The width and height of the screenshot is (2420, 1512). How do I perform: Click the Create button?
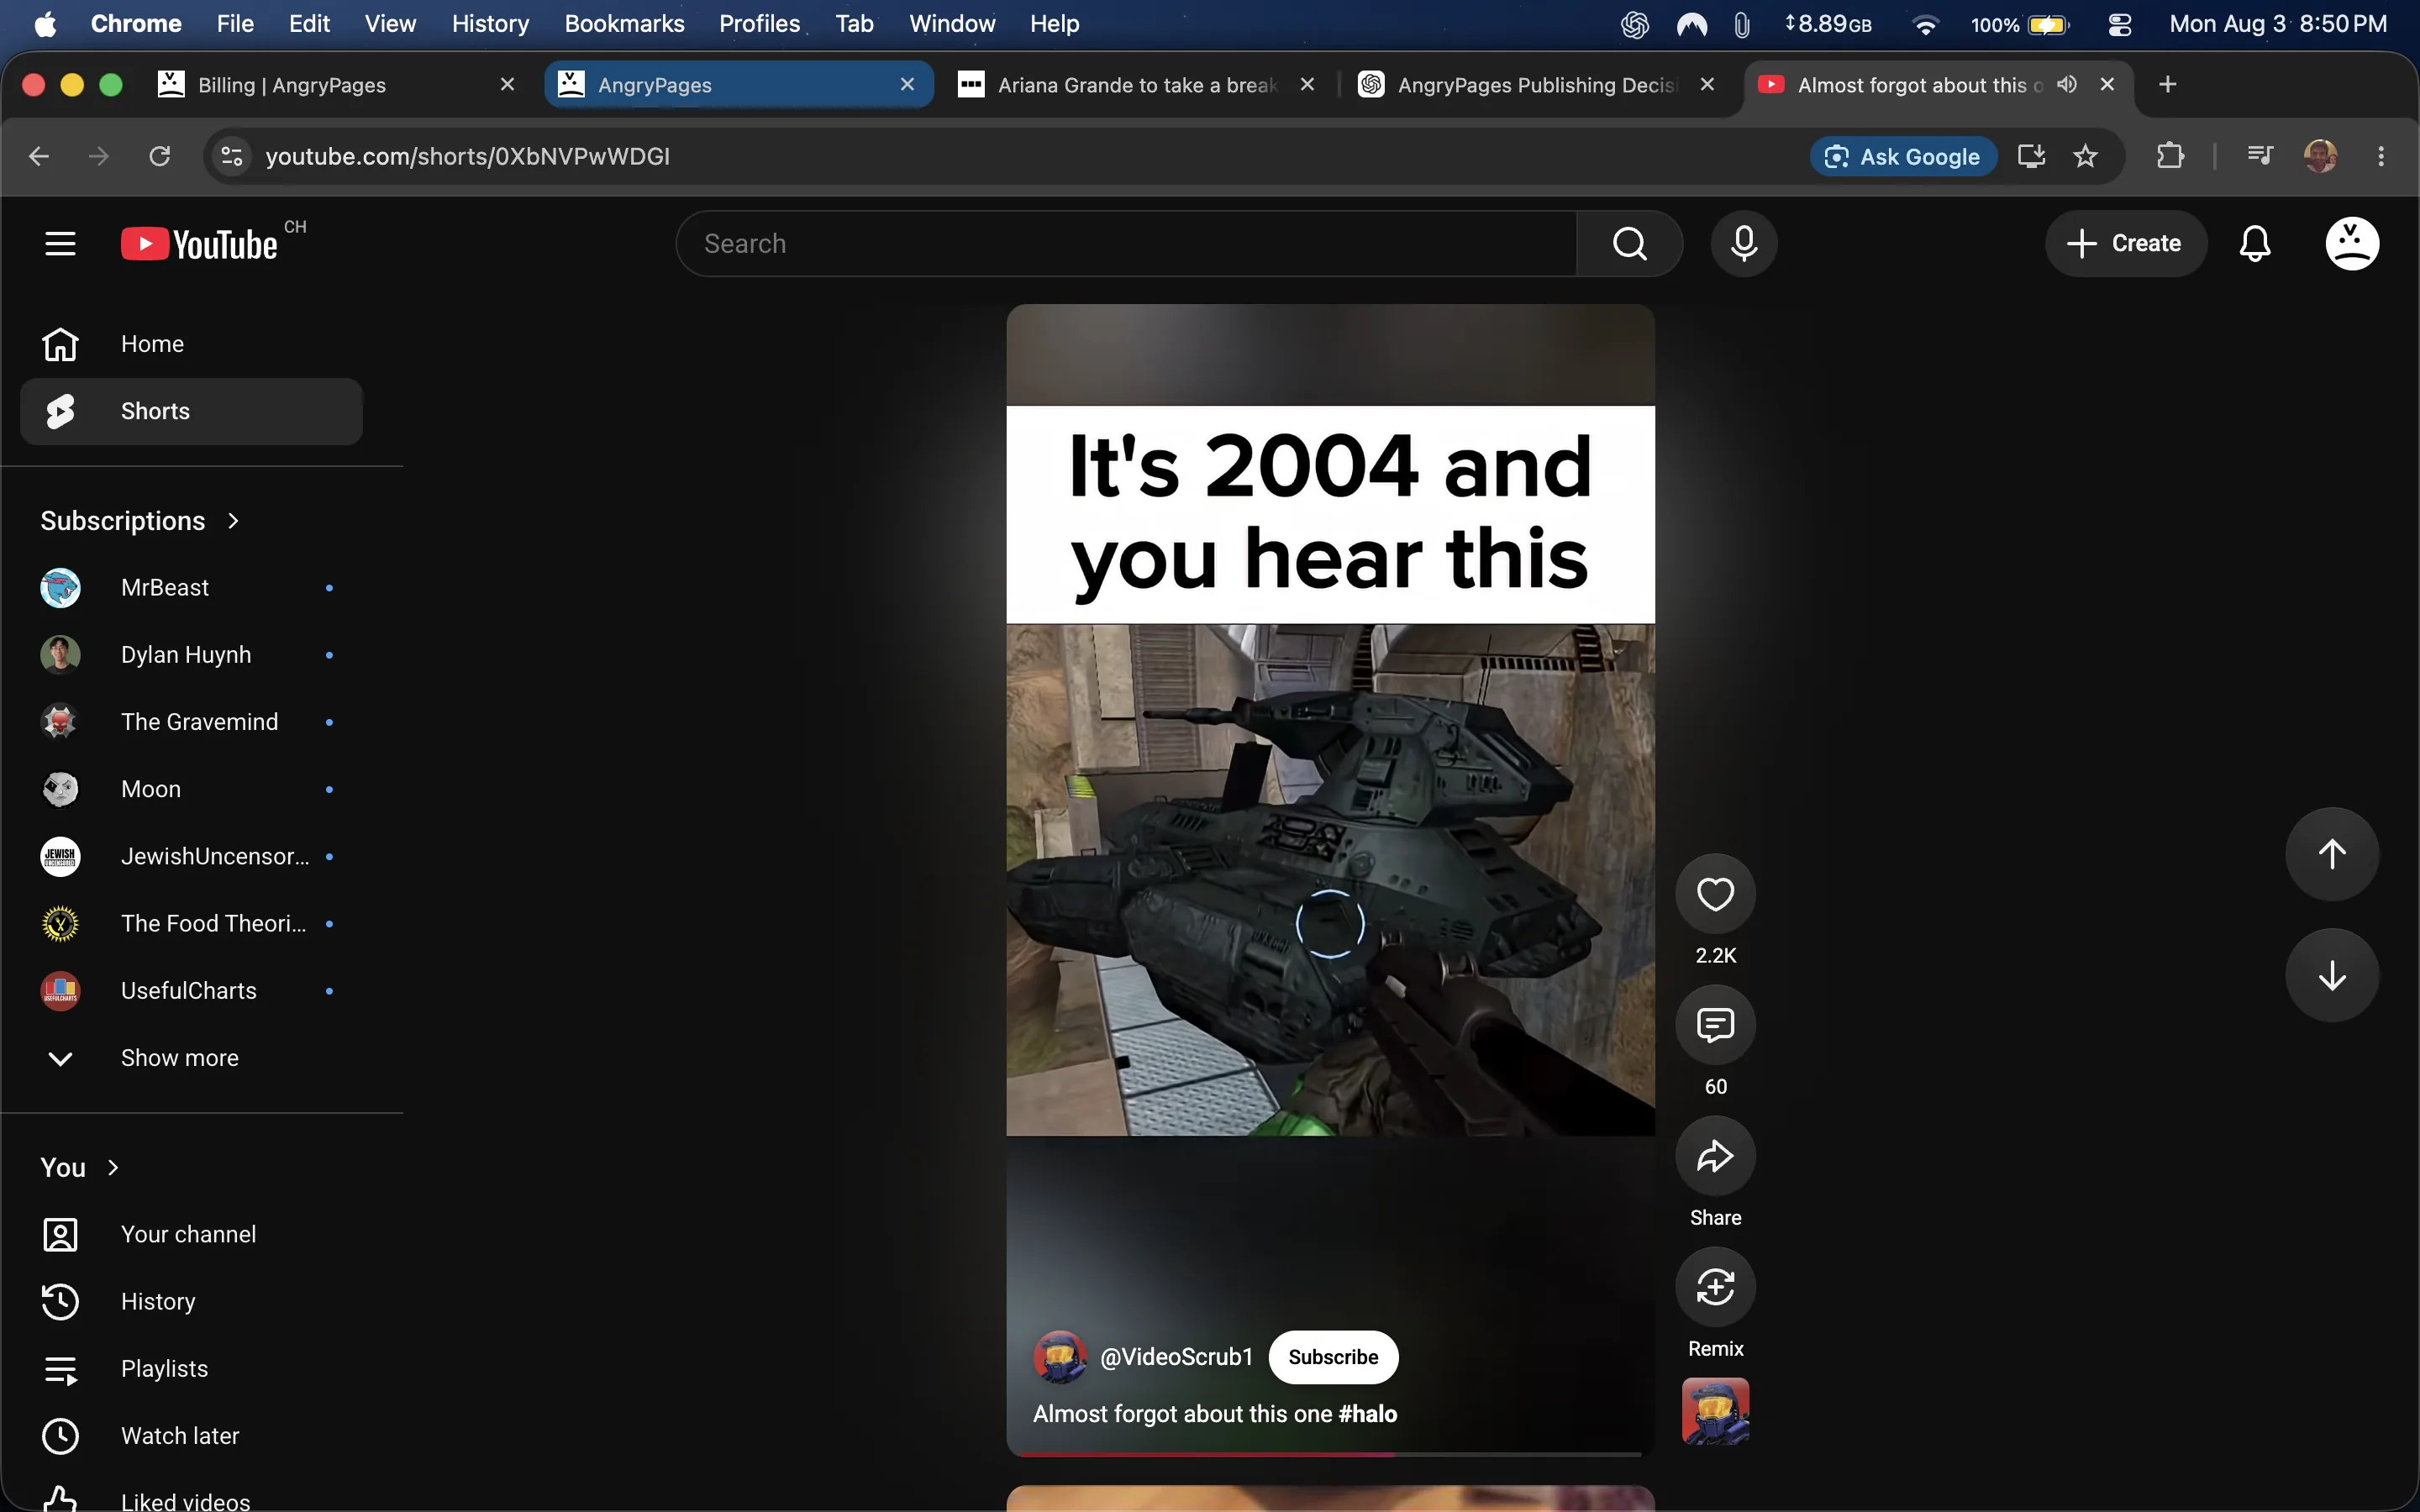click(2125, 243)
